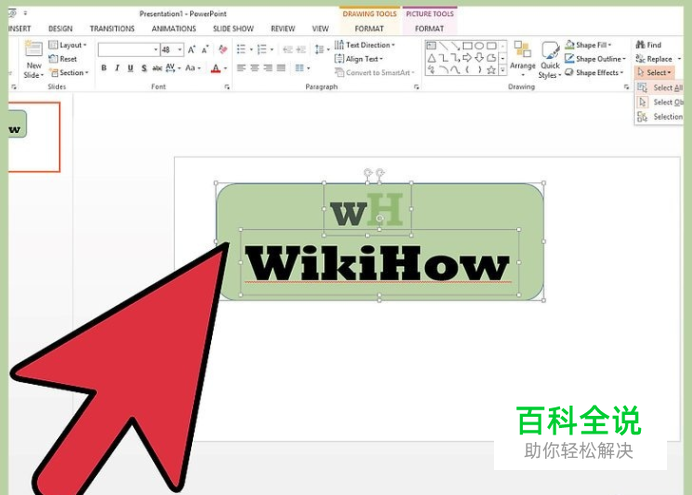Open the Columns options
This screenshot has width=692, height=495.
pyautogui.click(x=302, y=68)
